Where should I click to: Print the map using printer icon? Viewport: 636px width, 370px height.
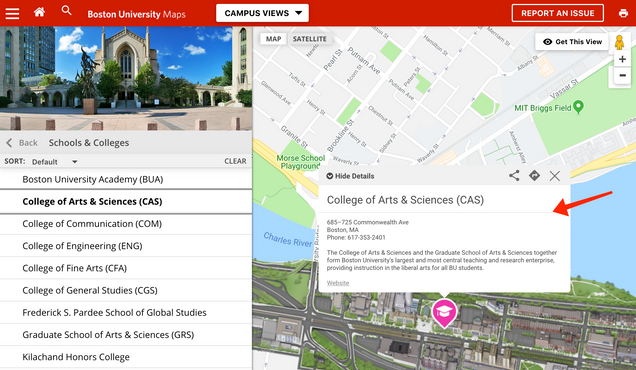(623, 13)
